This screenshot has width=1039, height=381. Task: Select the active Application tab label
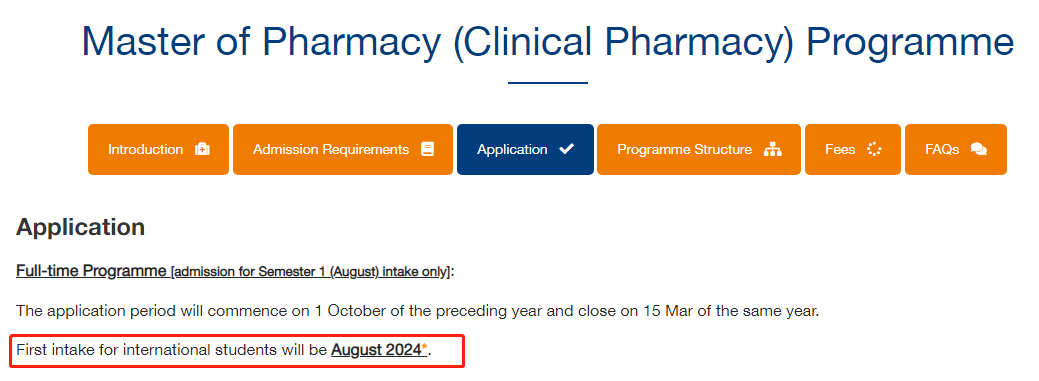[512, 150]
